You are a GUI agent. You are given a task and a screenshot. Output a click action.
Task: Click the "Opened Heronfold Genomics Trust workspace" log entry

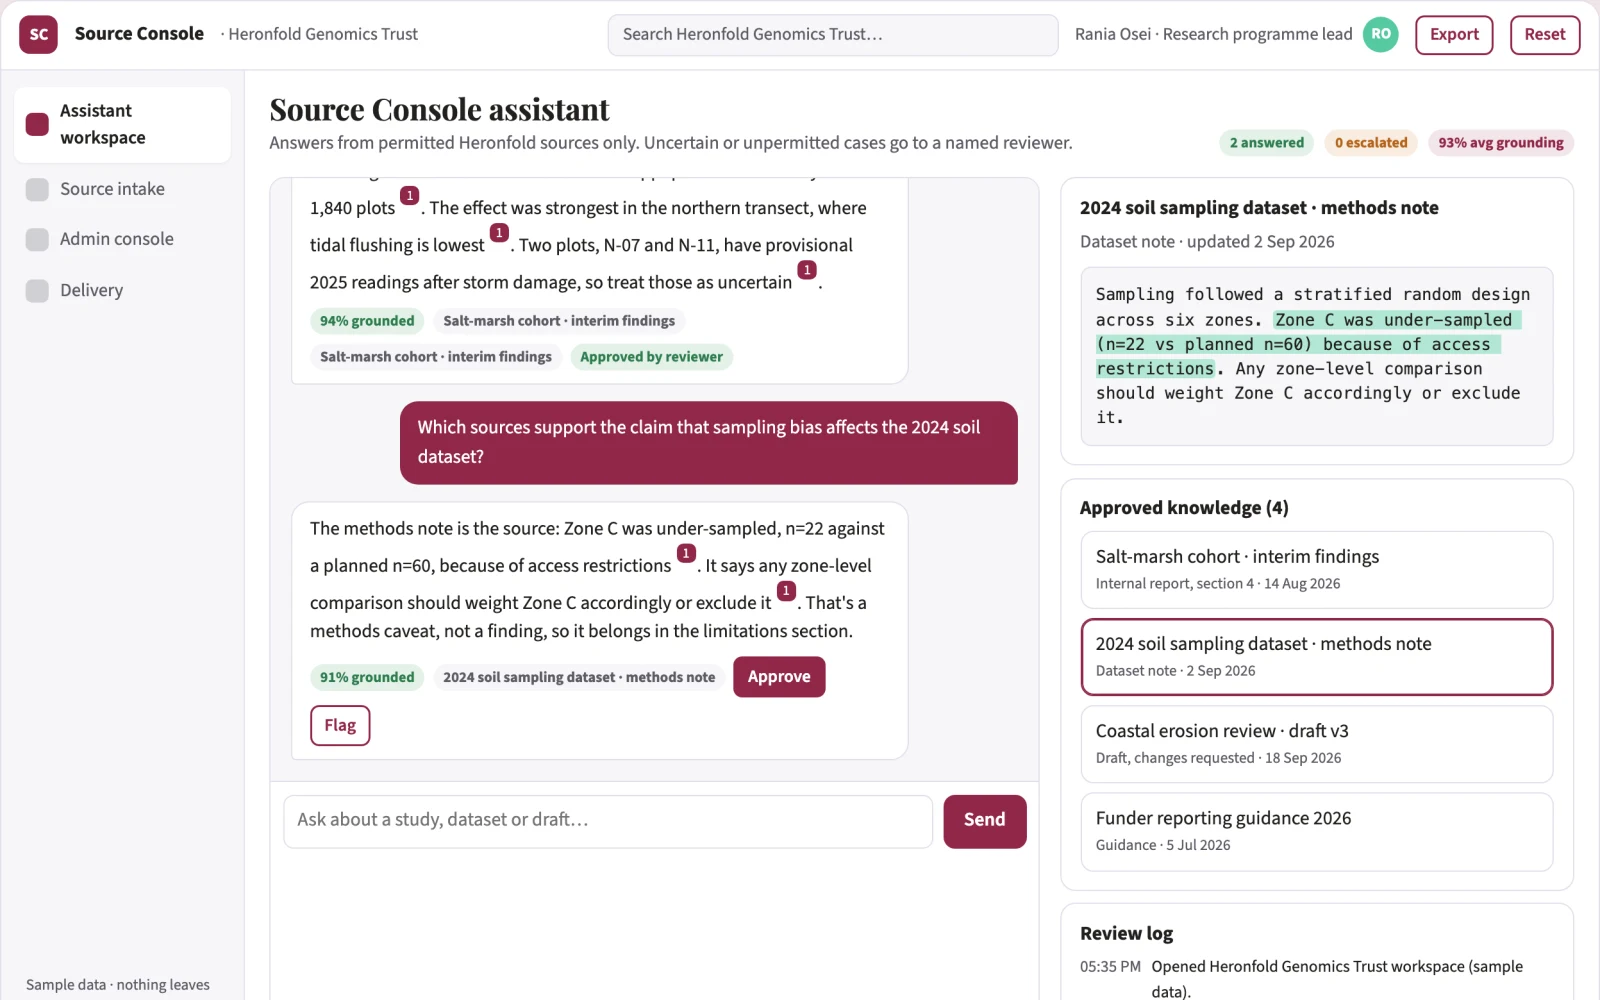pos(1337,979)
